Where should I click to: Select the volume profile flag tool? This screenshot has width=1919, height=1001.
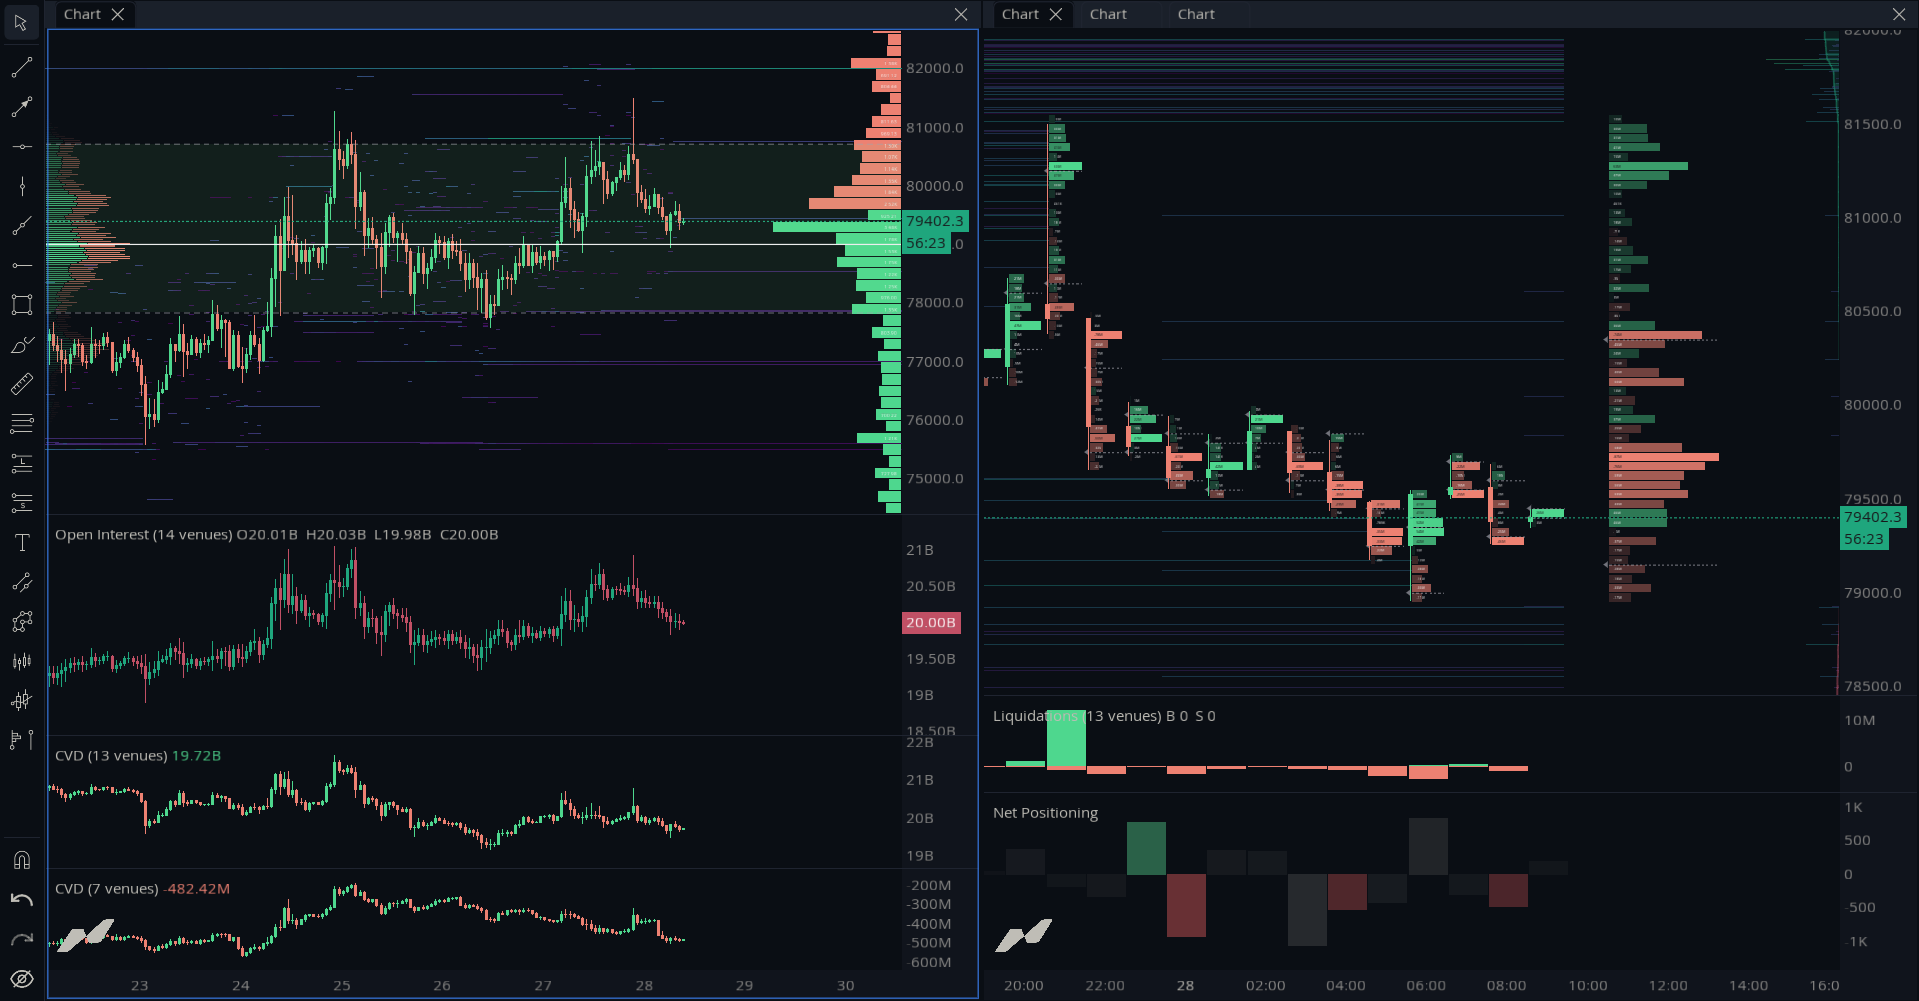21,740
